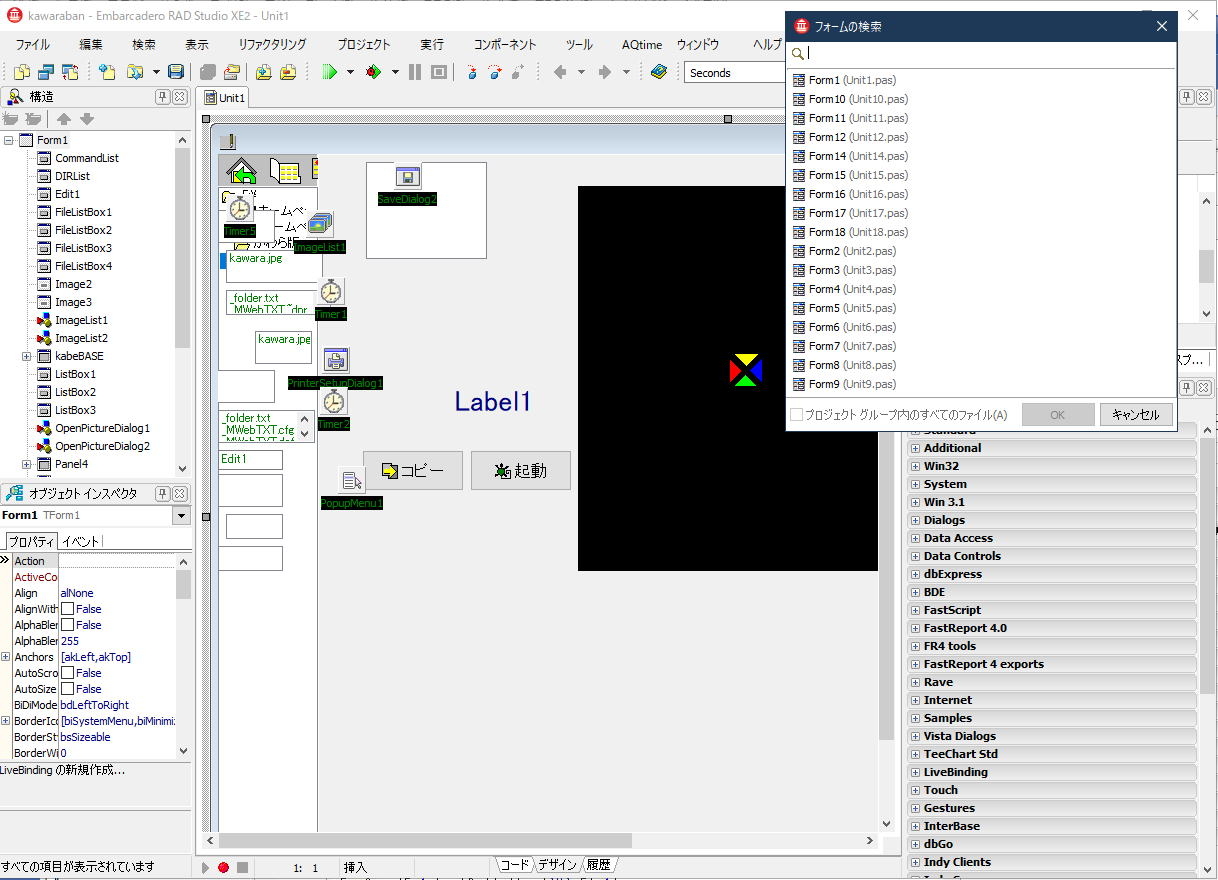The height and width of the screenshot is (880, 1218).
Task: Click the blue floppy disk Save icon
Action: pos(176,72)
